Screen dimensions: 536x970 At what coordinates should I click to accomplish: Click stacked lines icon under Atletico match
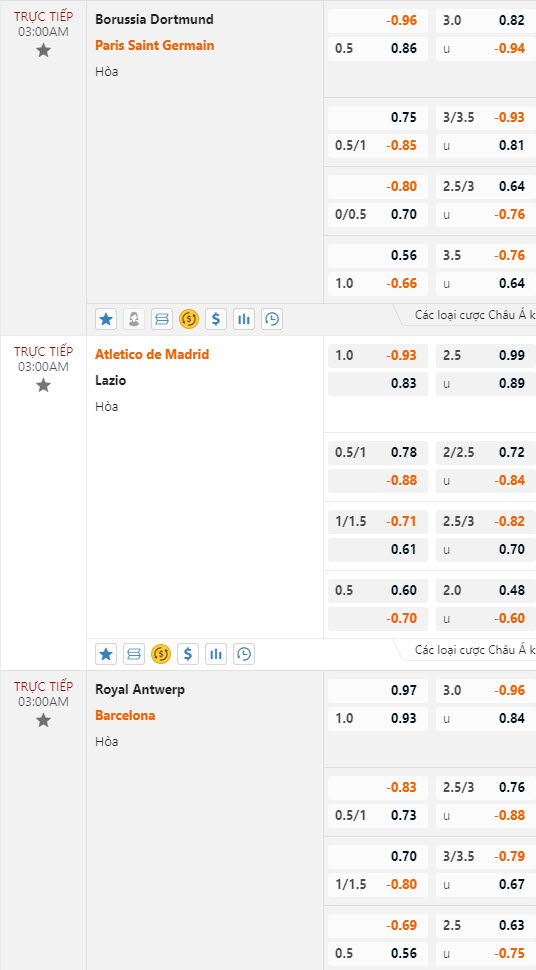(x=134, y=654)
